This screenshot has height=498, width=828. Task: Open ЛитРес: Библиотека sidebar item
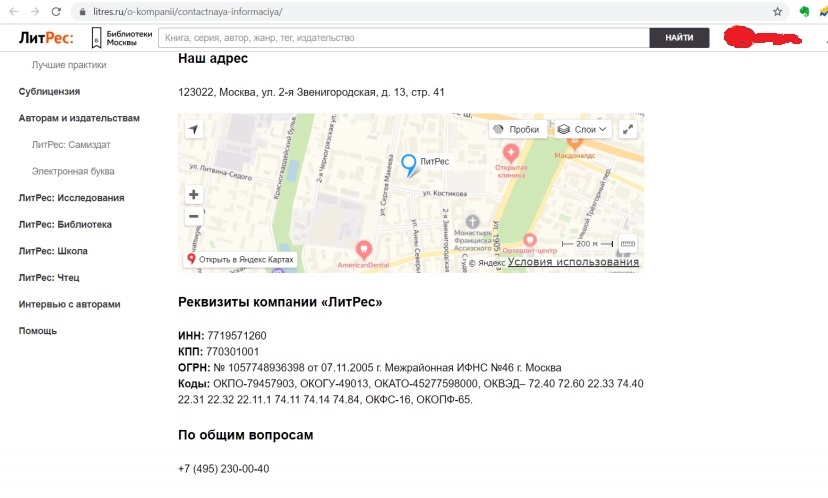65,224
